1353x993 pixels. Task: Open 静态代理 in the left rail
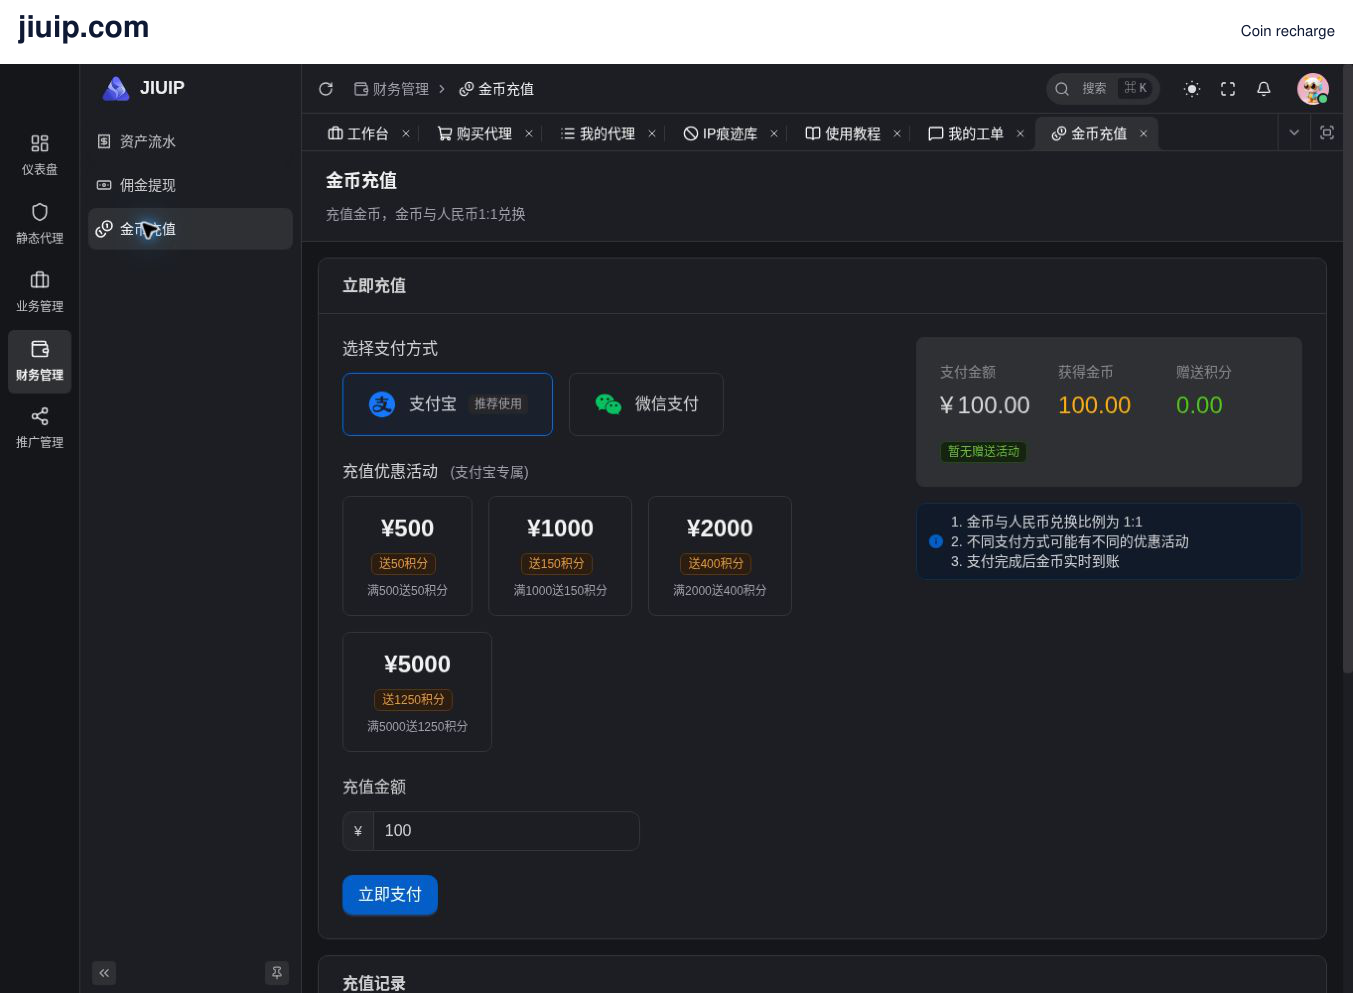click(40, 224)
